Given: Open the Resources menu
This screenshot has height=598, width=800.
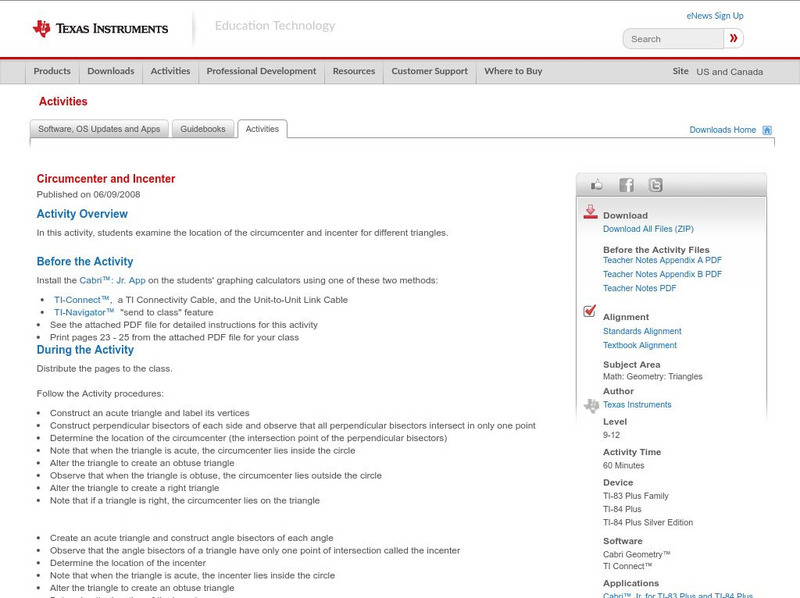Looking at the screenshot, I should coord(354,71).
